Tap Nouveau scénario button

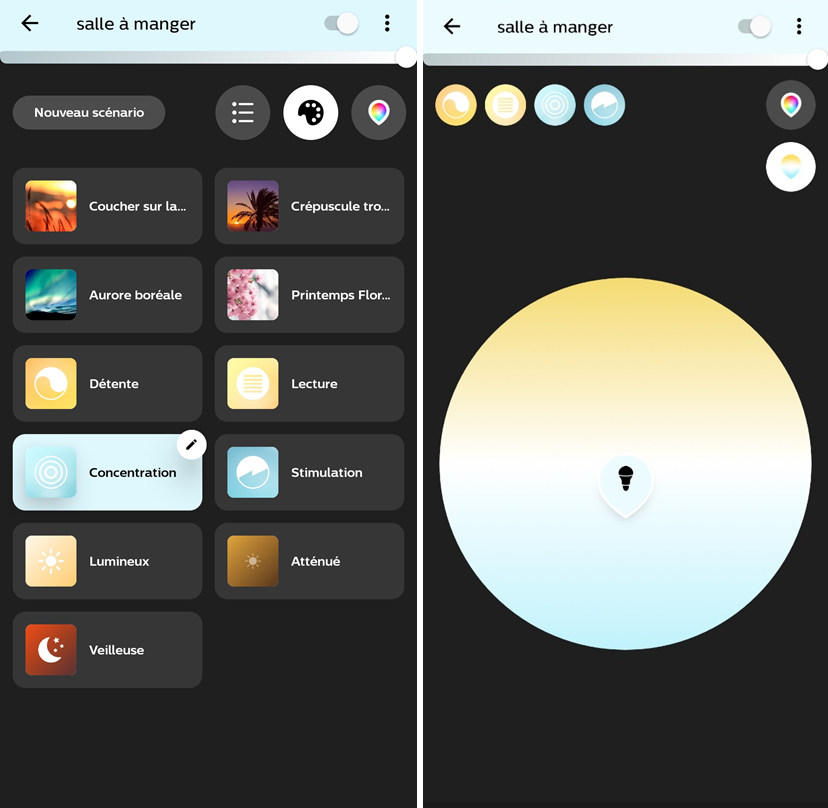89,112
